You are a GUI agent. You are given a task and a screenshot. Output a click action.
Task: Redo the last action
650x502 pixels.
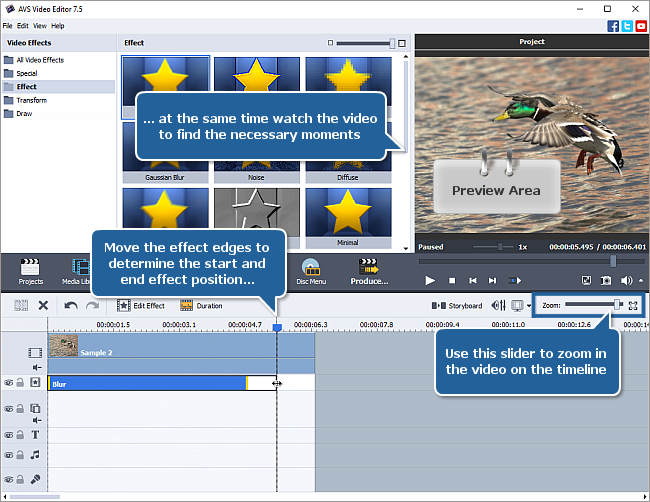click(x=92, y=306)
